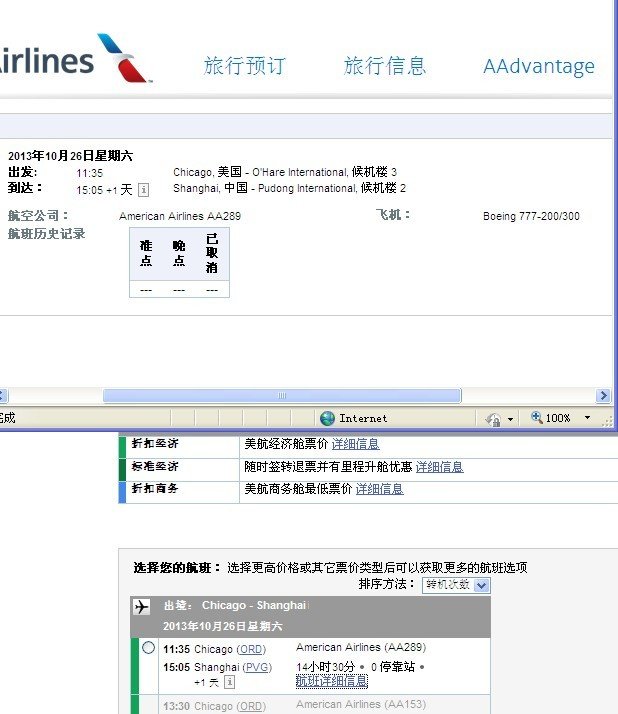Open the AAdvantage menu
The height and width of the screenshot is (714, 618).
pyautogui.click(x=538, y=67)
